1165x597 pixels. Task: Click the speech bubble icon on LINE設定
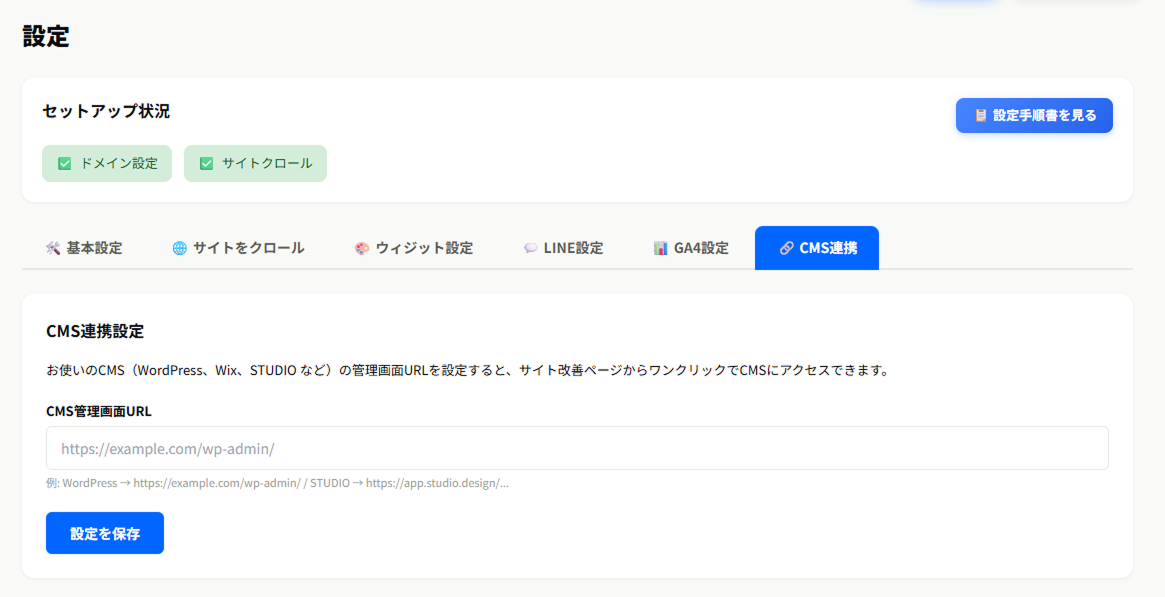tap(530, 248)
